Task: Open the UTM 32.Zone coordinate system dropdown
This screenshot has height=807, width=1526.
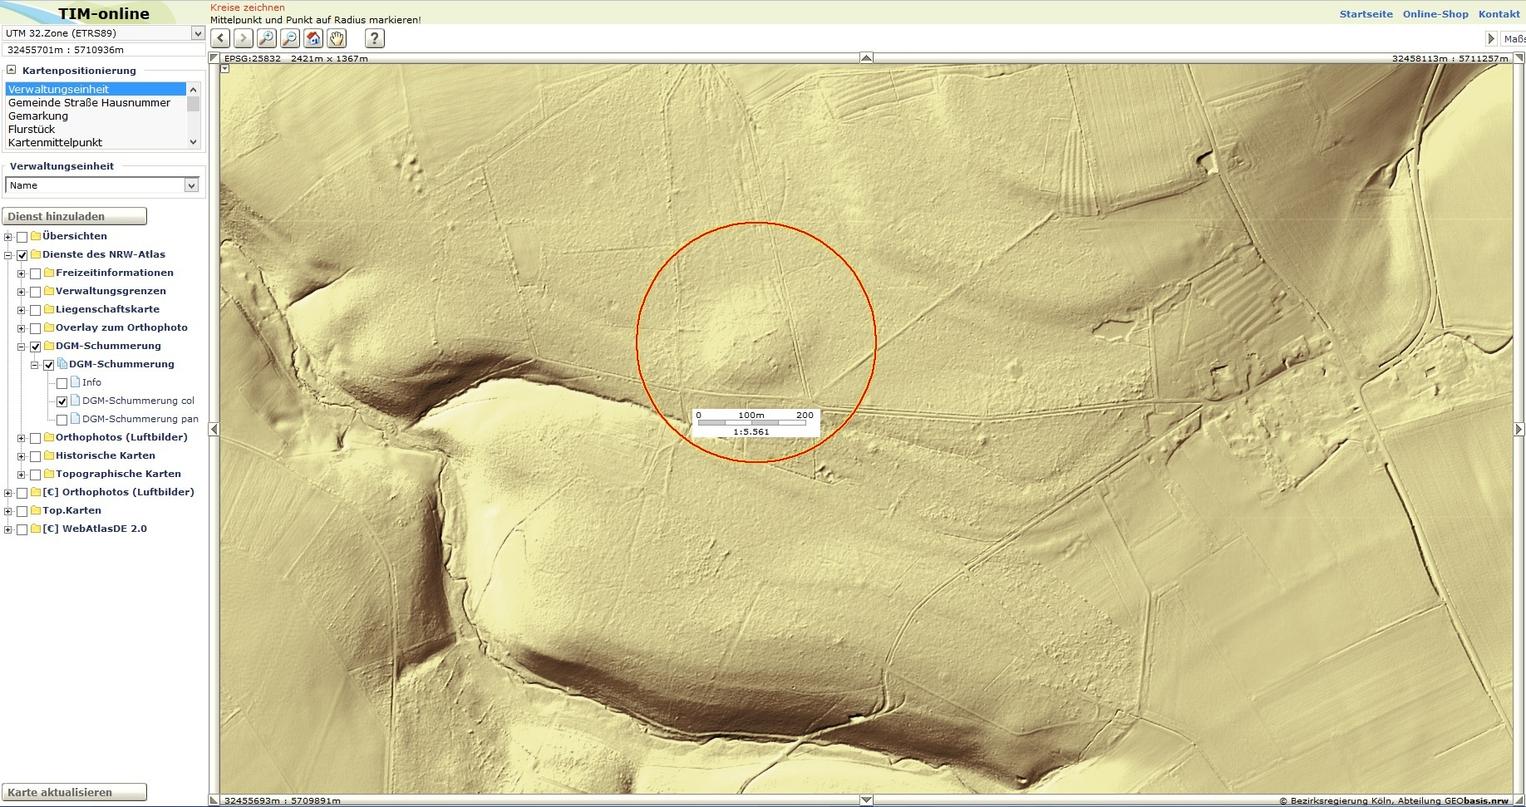Action: coord(197,33)
